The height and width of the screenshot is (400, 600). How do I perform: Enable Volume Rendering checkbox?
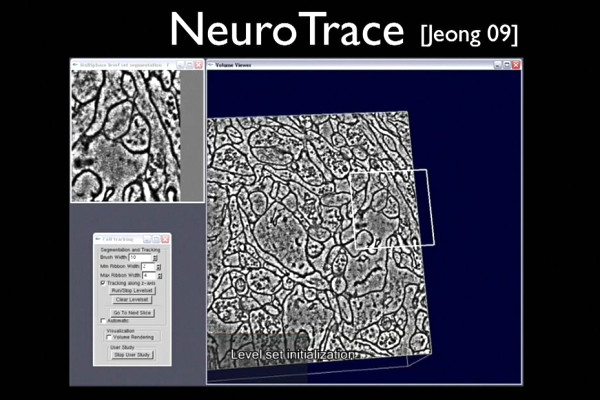(x=109, y=338)
